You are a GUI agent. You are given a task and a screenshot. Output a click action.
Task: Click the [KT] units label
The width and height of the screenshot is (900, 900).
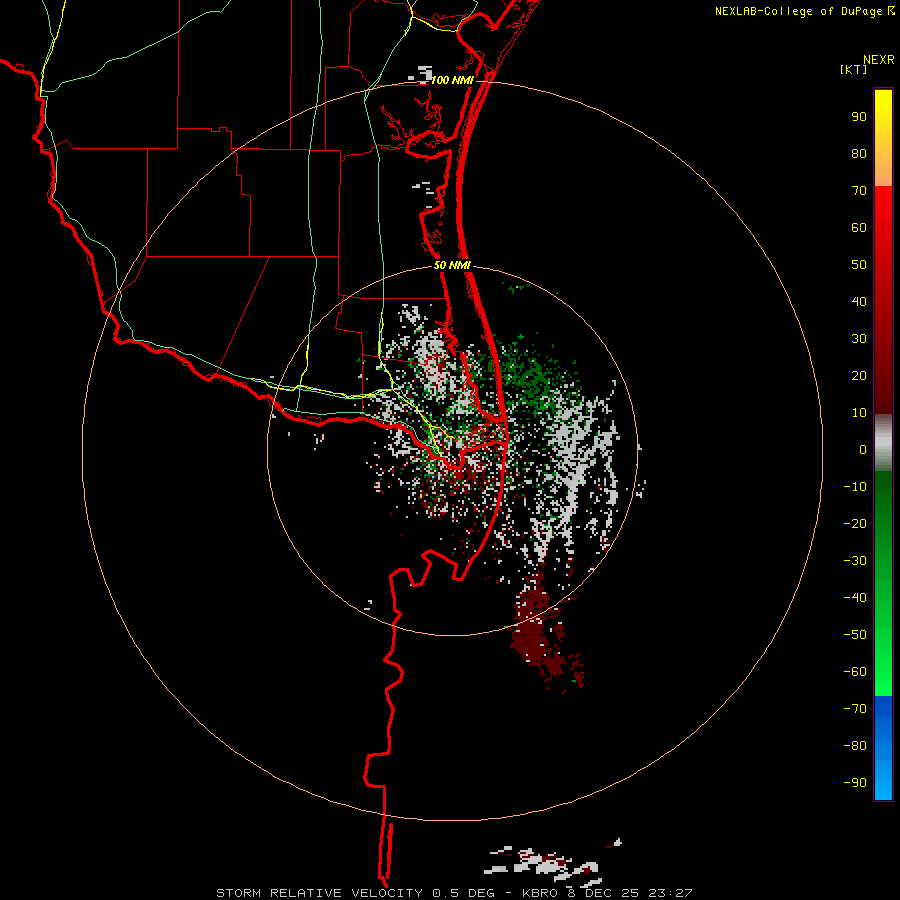point(854,69)
